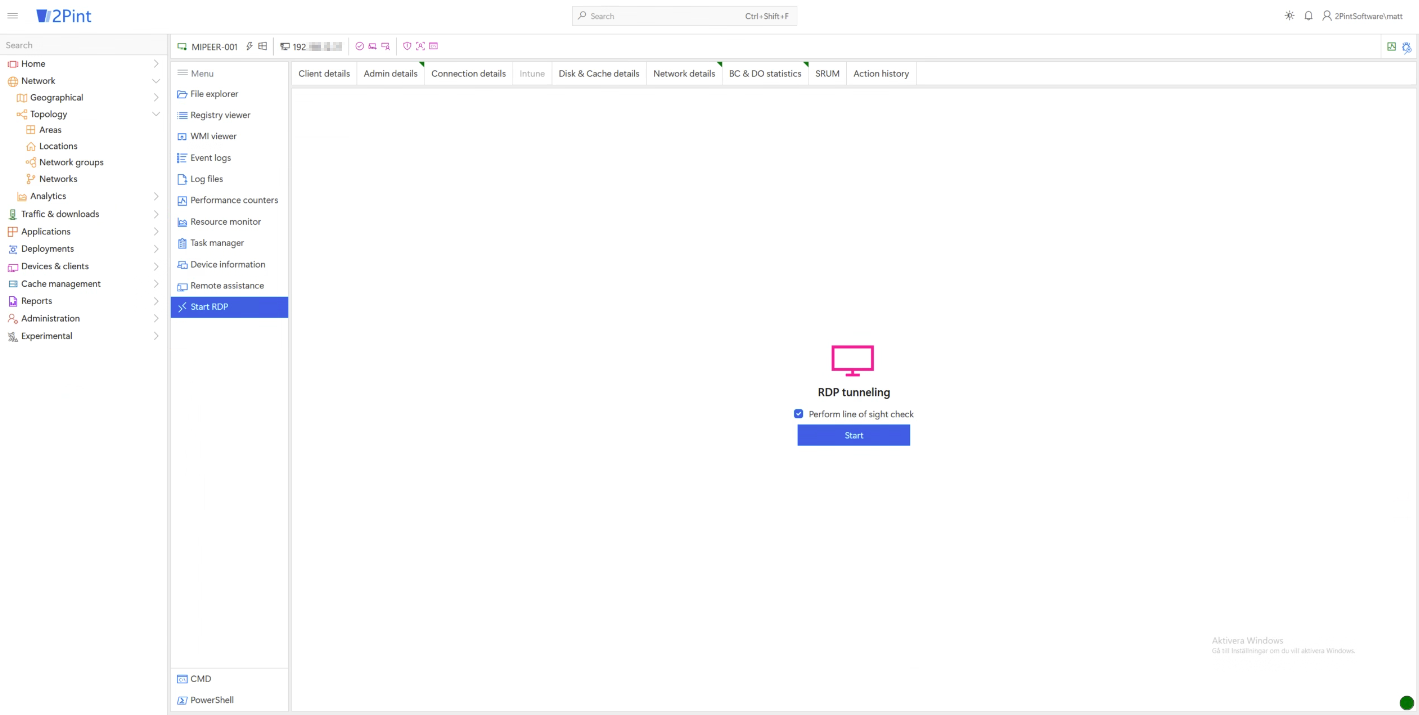Click the pink face-scan toolbar icon

tap(420, 47)
